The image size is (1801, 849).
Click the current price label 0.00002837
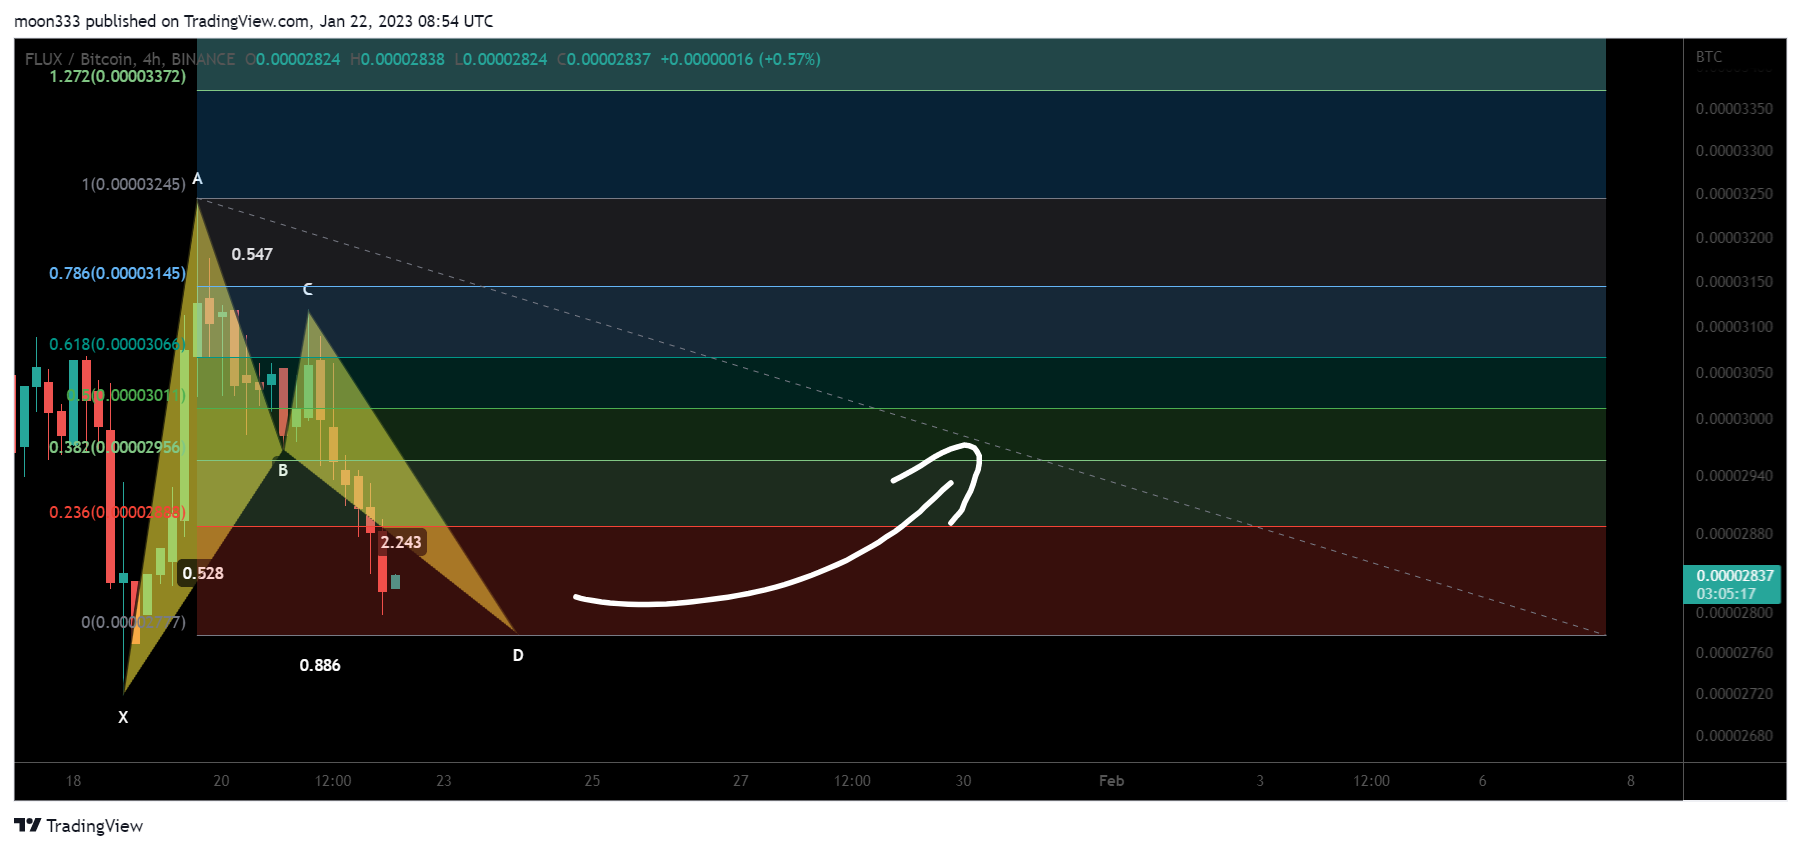(1735, 576)
